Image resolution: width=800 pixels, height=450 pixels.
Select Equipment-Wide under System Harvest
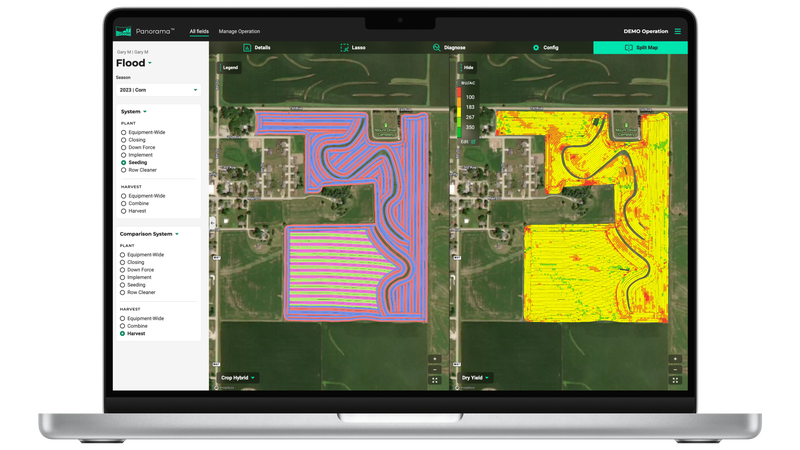click(x=143, y=196)
